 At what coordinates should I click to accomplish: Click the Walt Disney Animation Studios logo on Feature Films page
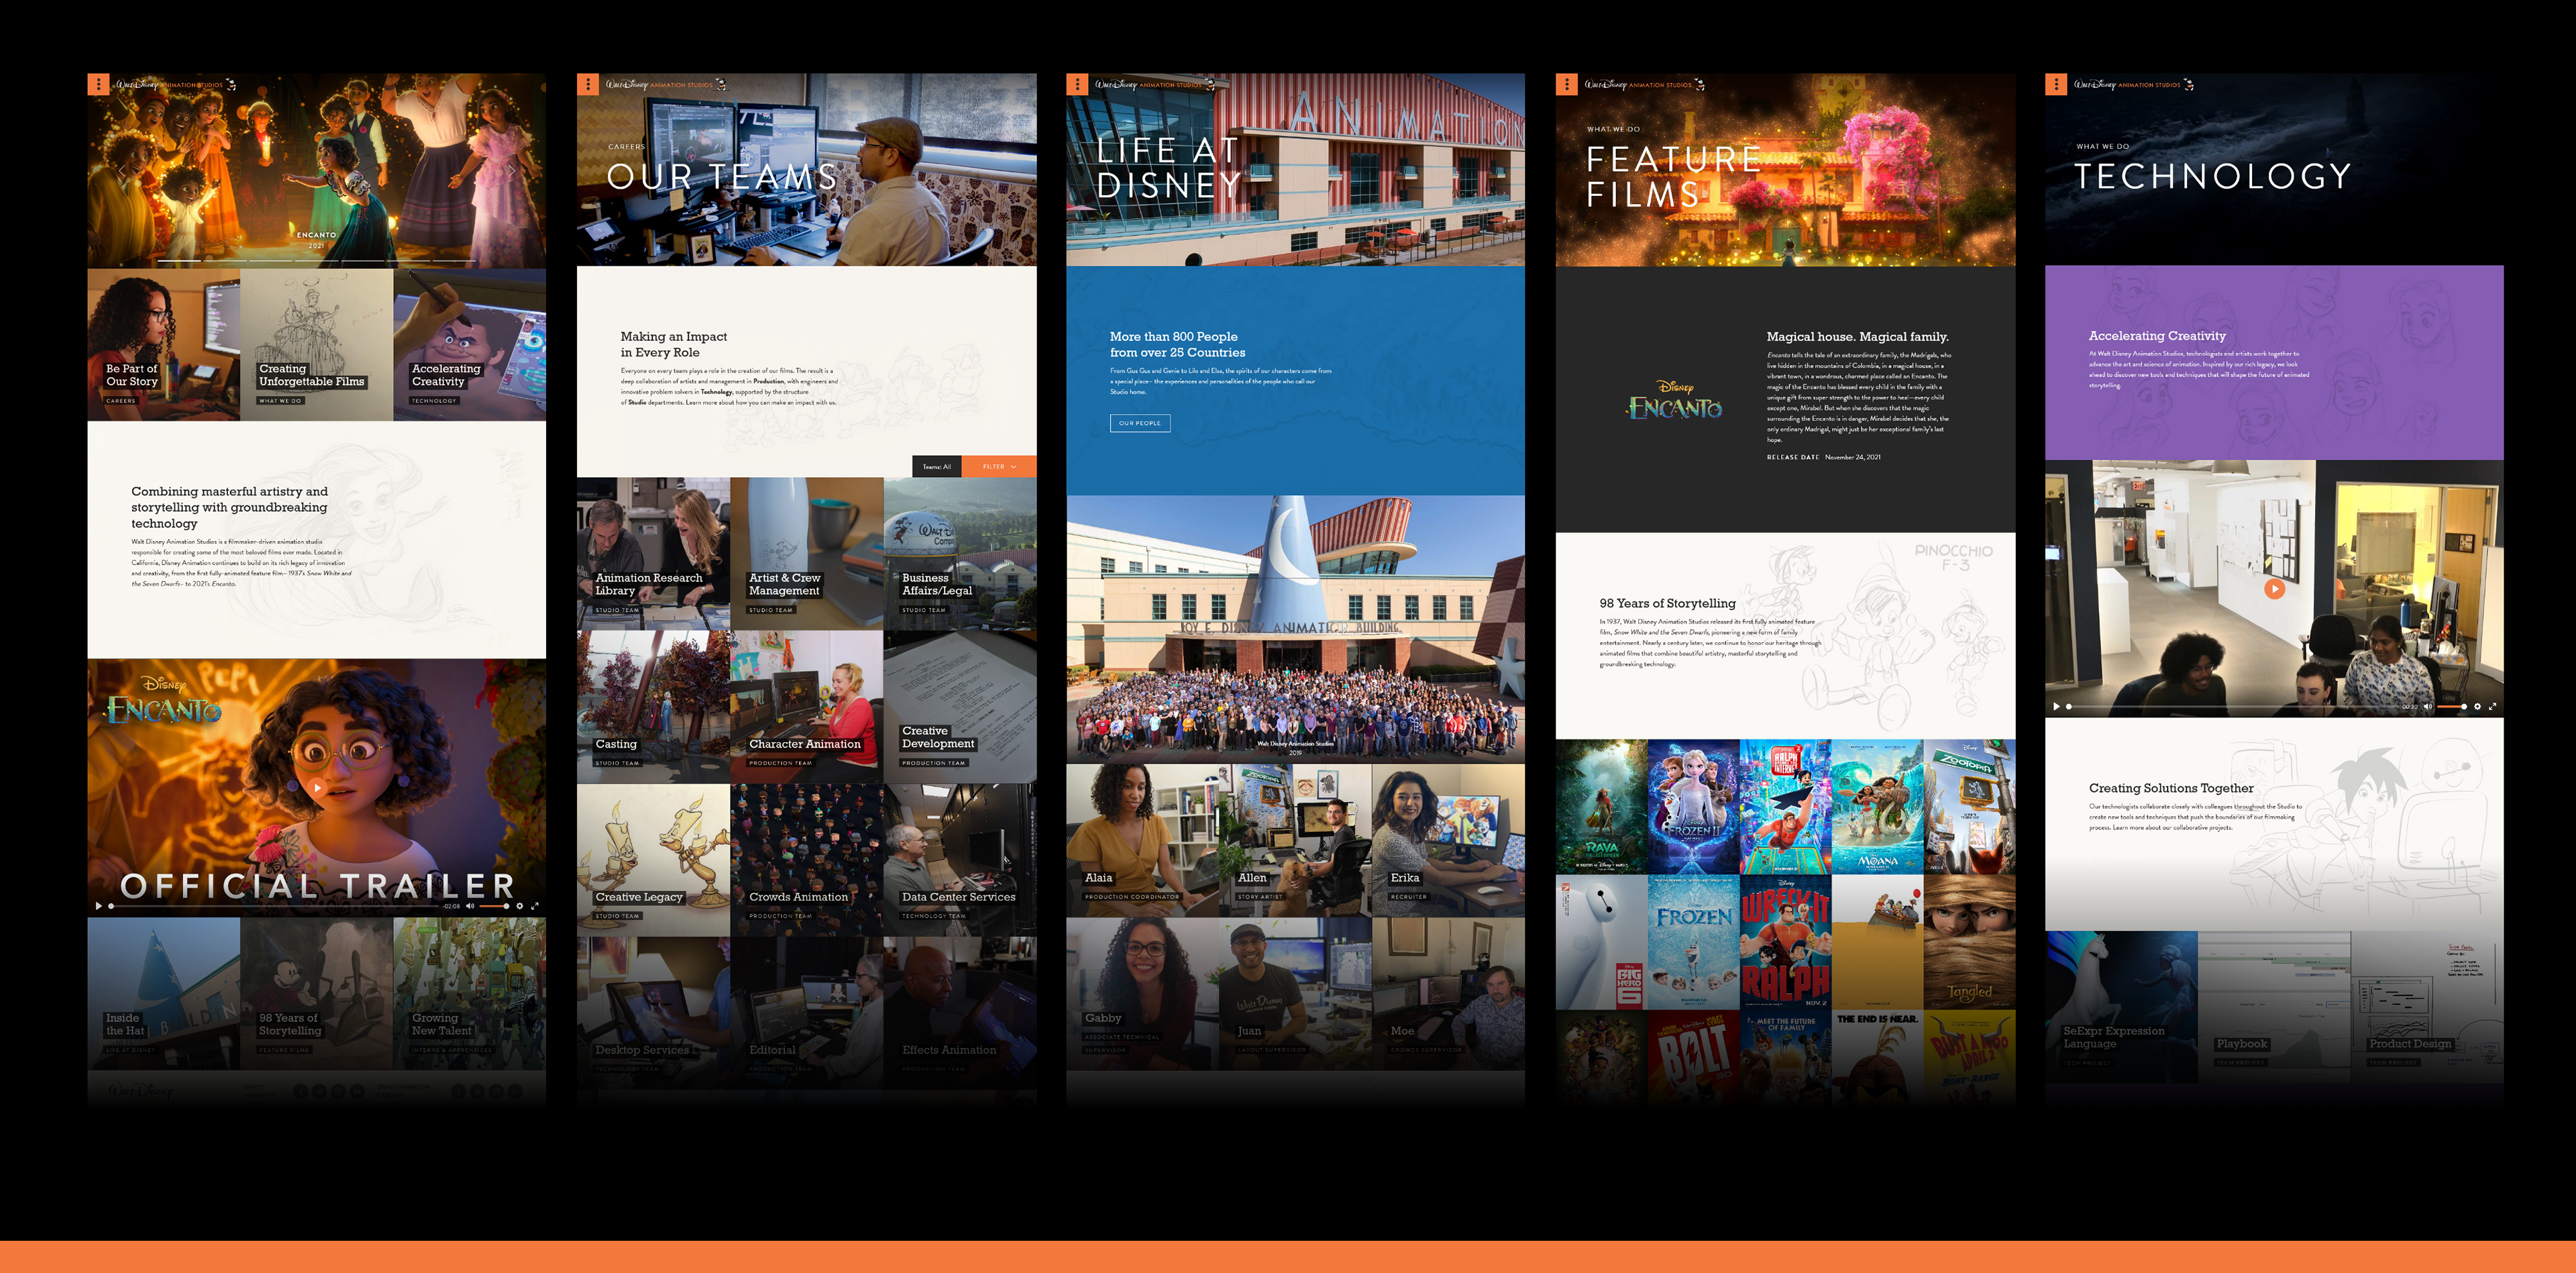[x=1645, y=85]
